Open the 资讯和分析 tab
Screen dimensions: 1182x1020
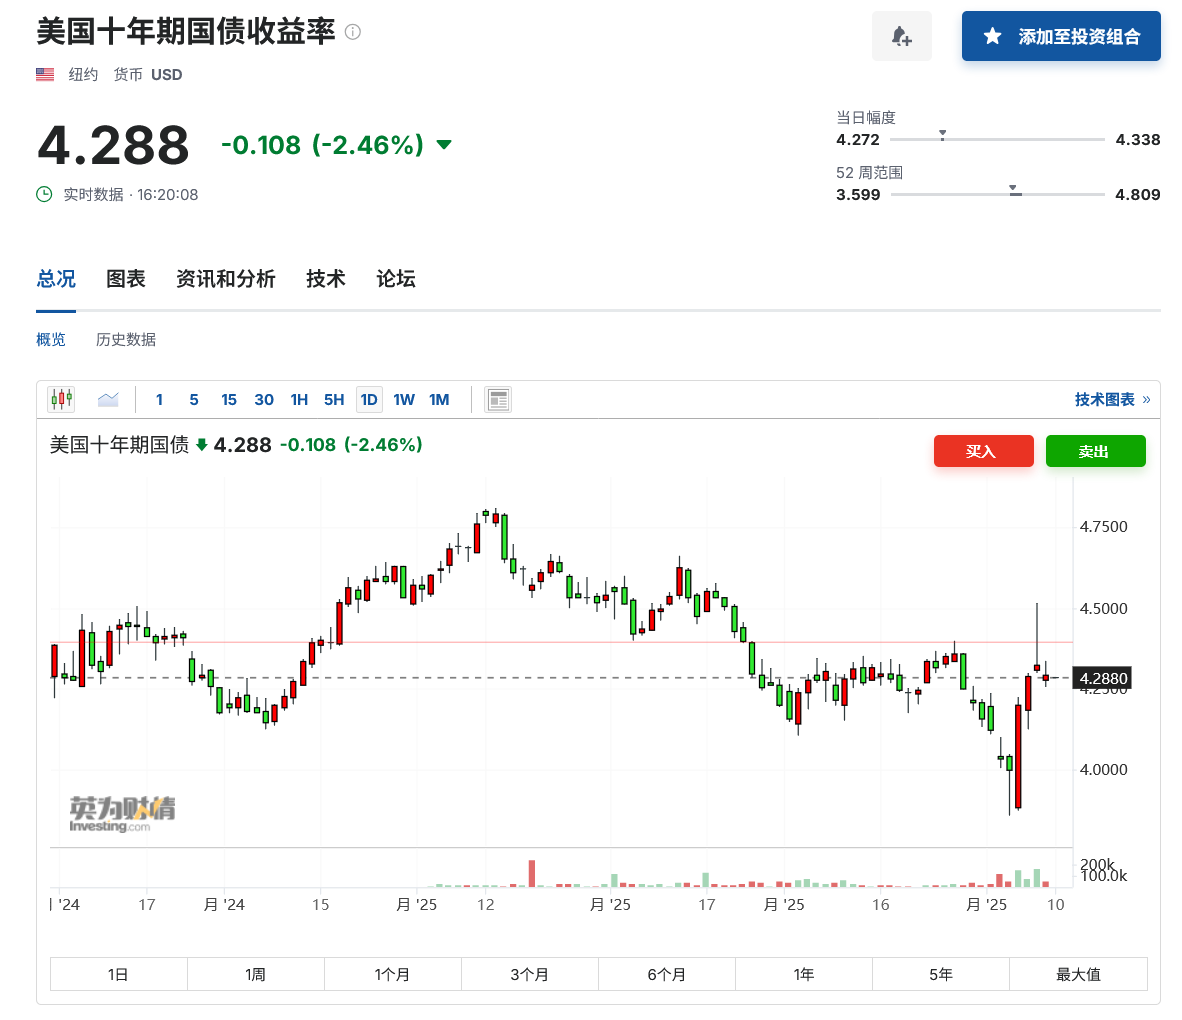click(x=225, y=279)
